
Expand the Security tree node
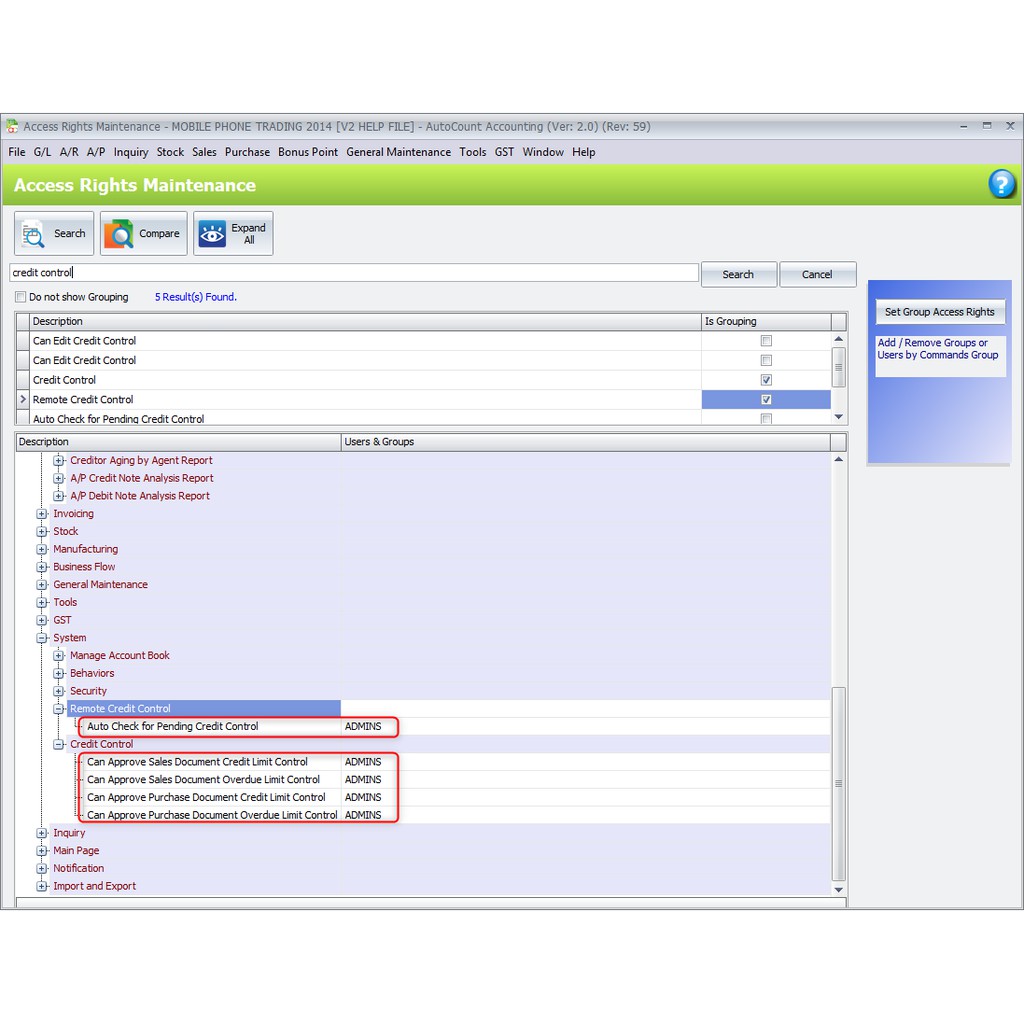click(59, 691)
